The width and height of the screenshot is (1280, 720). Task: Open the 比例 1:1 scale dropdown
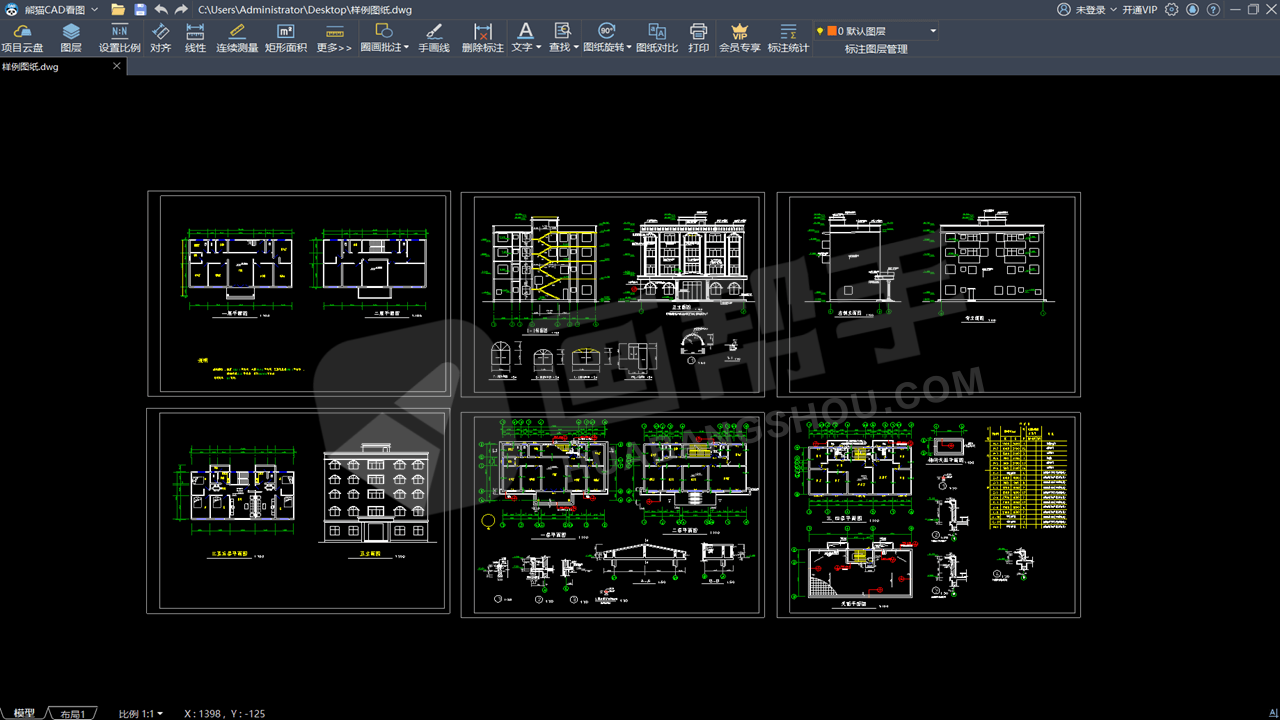coord(141,713)
